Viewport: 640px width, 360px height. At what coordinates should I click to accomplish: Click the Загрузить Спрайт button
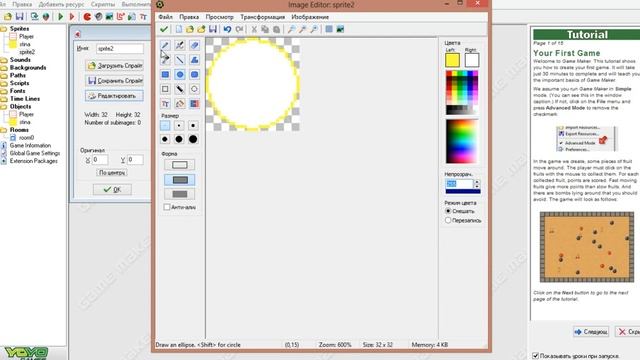tap(115, 65)
